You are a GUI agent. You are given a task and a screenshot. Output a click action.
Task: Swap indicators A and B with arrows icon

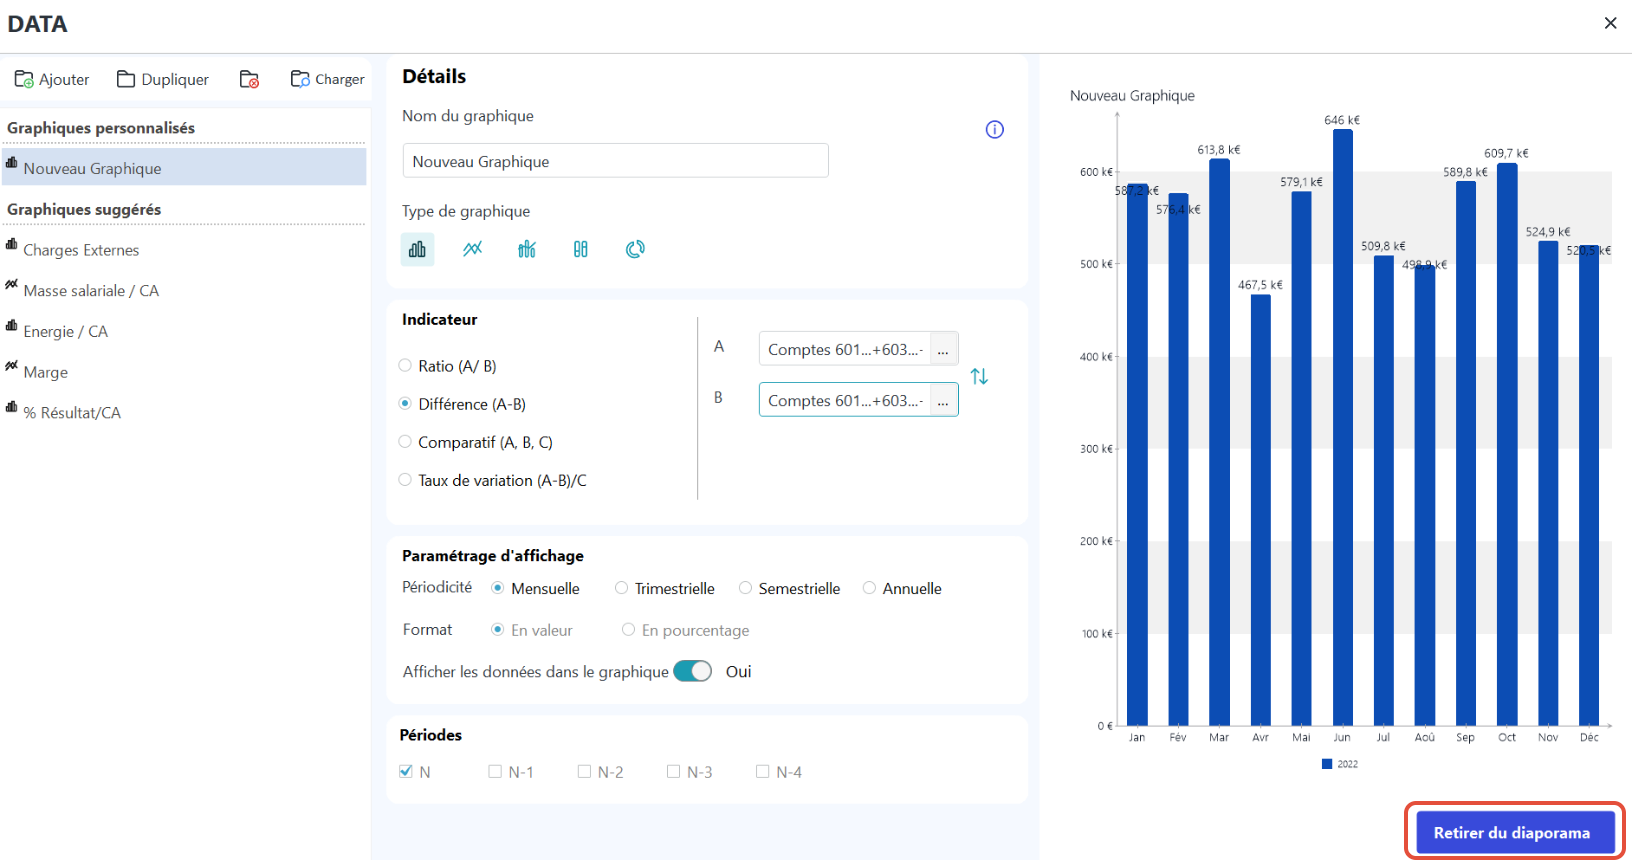979,376
